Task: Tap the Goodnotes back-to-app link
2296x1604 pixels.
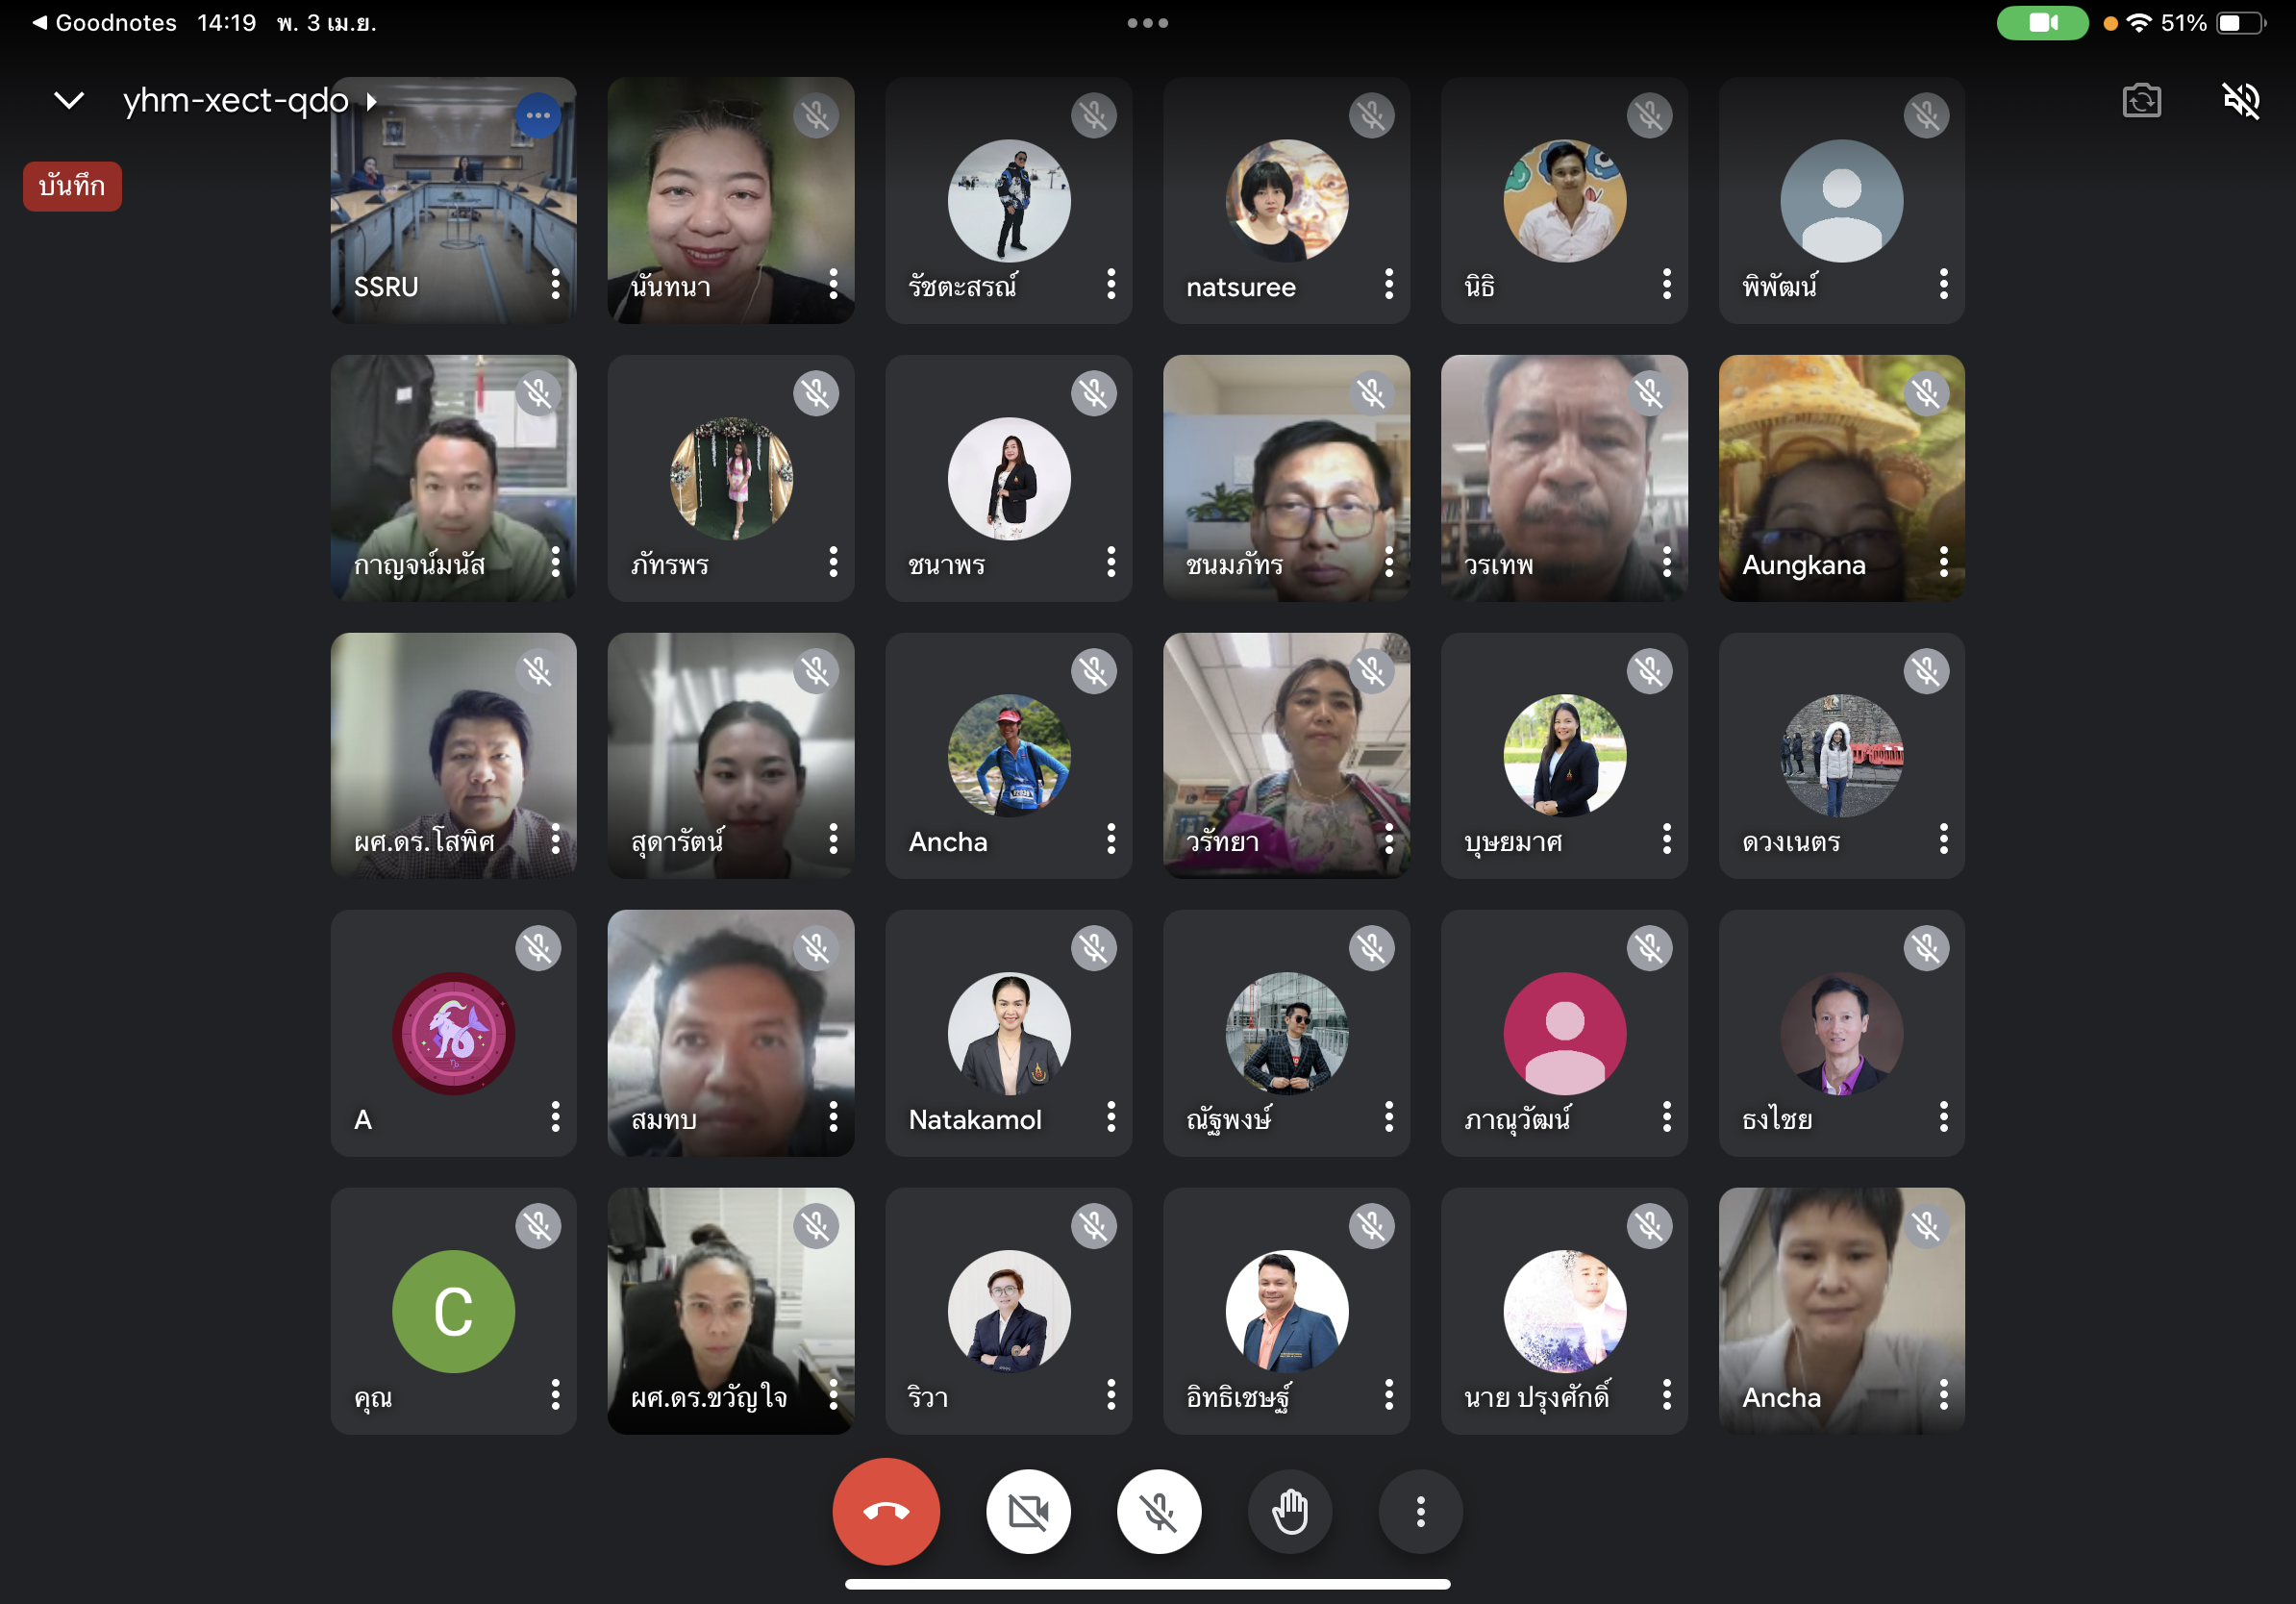Action: (104, 23)
